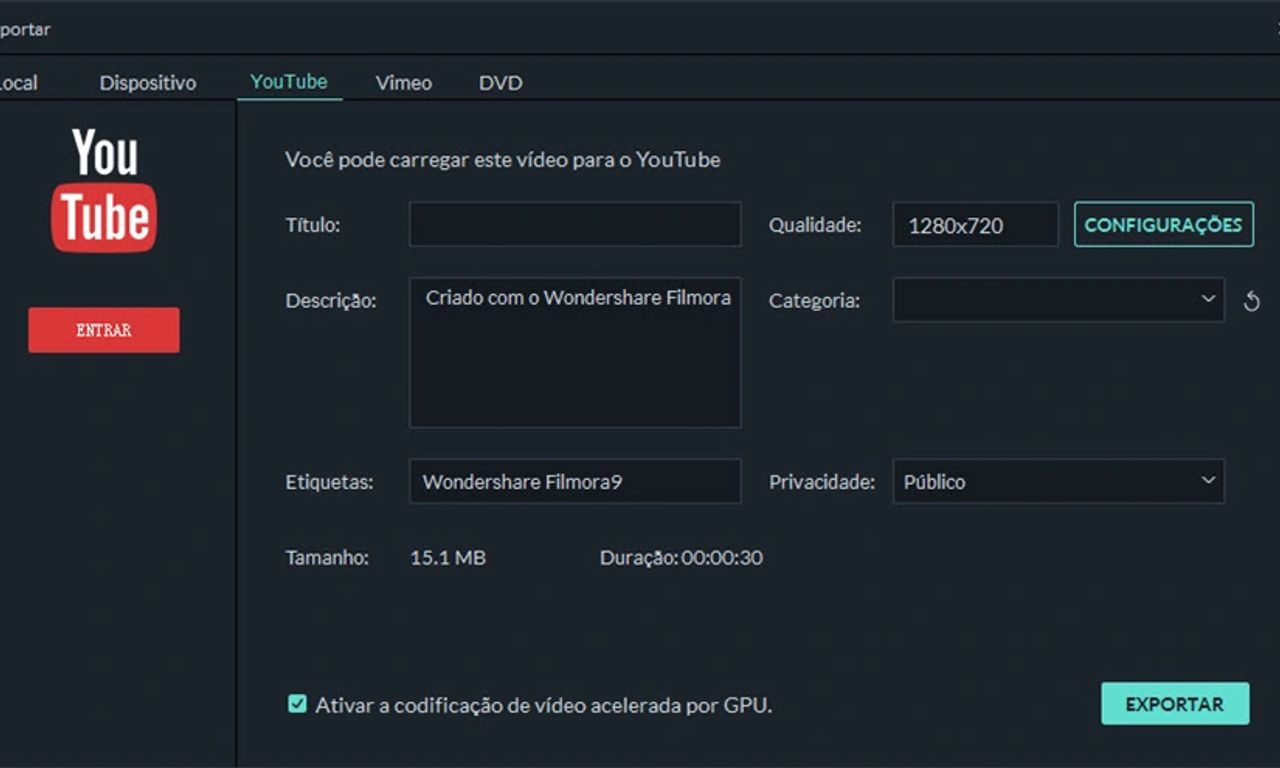Expand the Categoria dropdown

click(1058, 300)
